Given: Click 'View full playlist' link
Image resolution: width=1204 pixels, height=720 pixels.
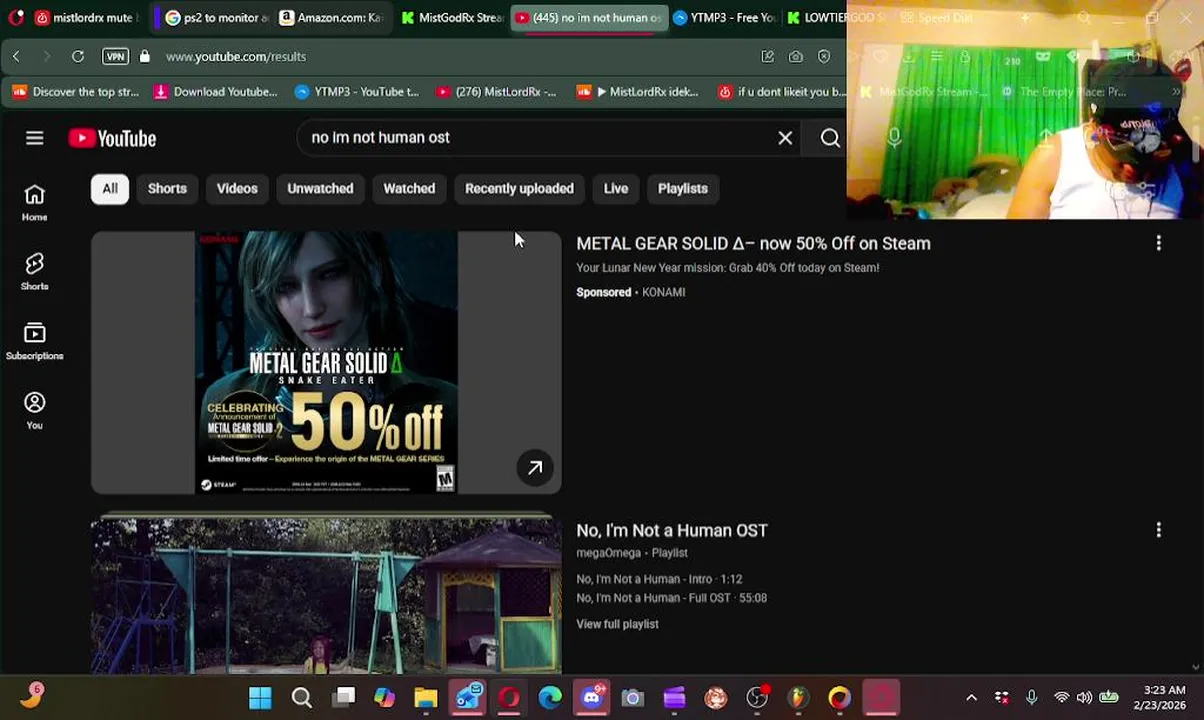Looking at the screenshot, I should (617, 624).
